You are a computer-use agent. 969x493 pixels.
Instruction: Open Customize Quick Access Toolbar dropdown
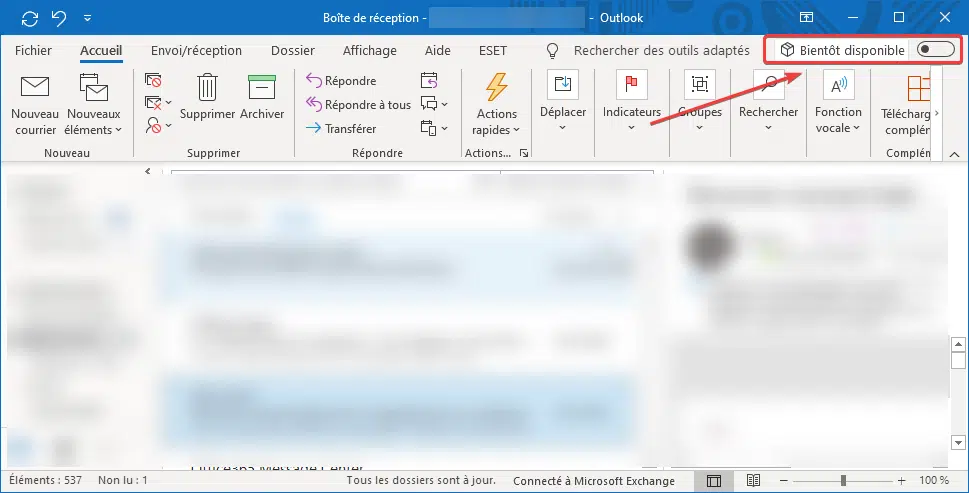[87, 18]
